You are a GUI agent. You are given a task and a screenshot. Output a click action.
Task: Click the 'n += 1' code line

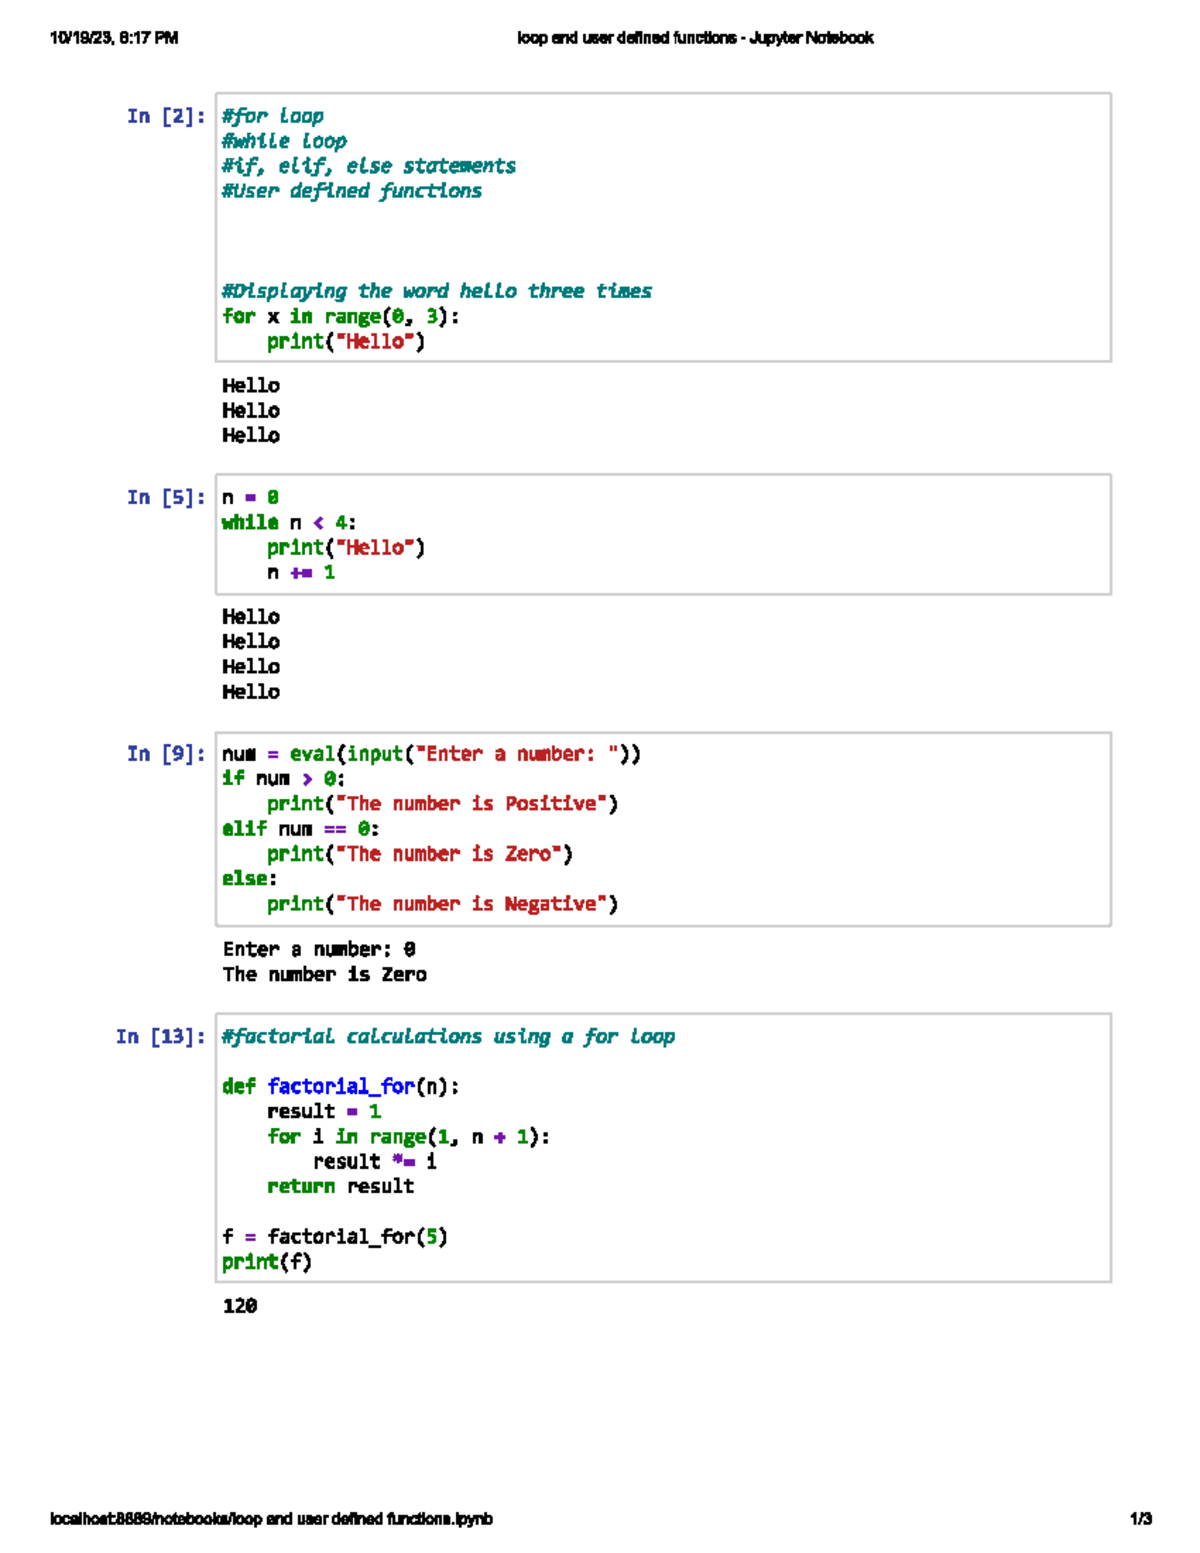pos(301,572)
